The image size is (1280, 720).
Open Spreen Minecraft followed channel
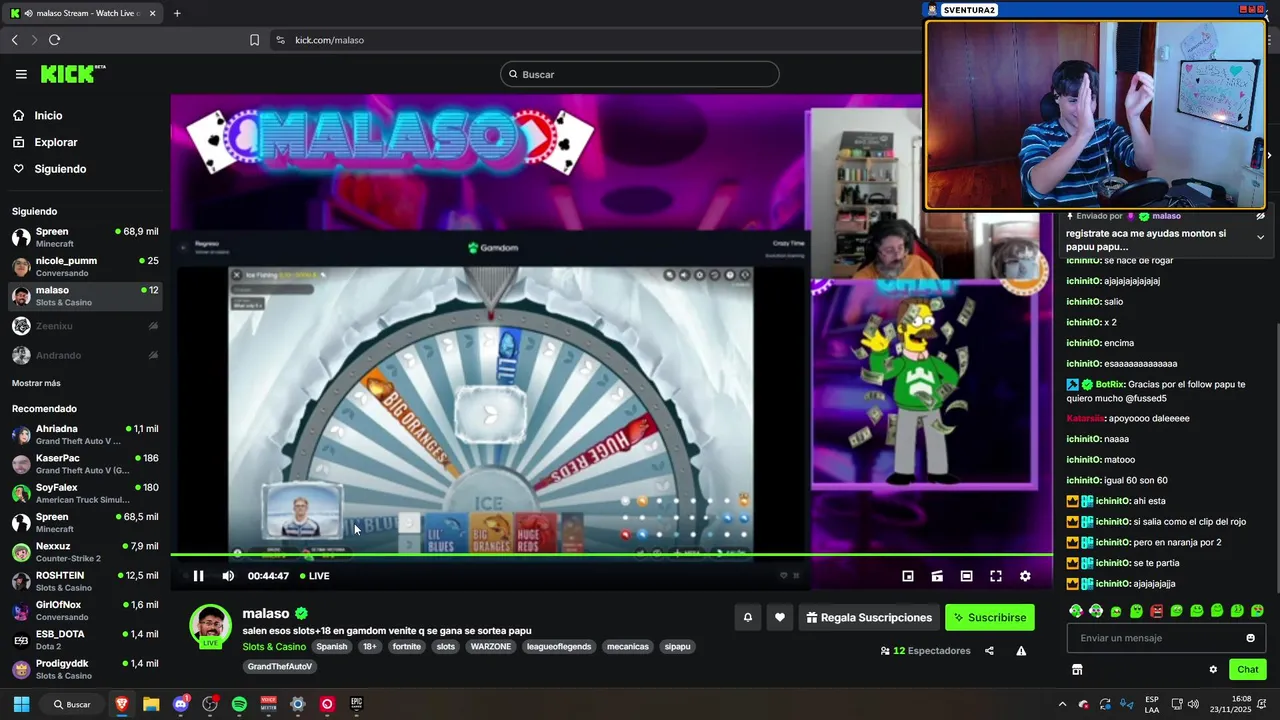point(84,237)
